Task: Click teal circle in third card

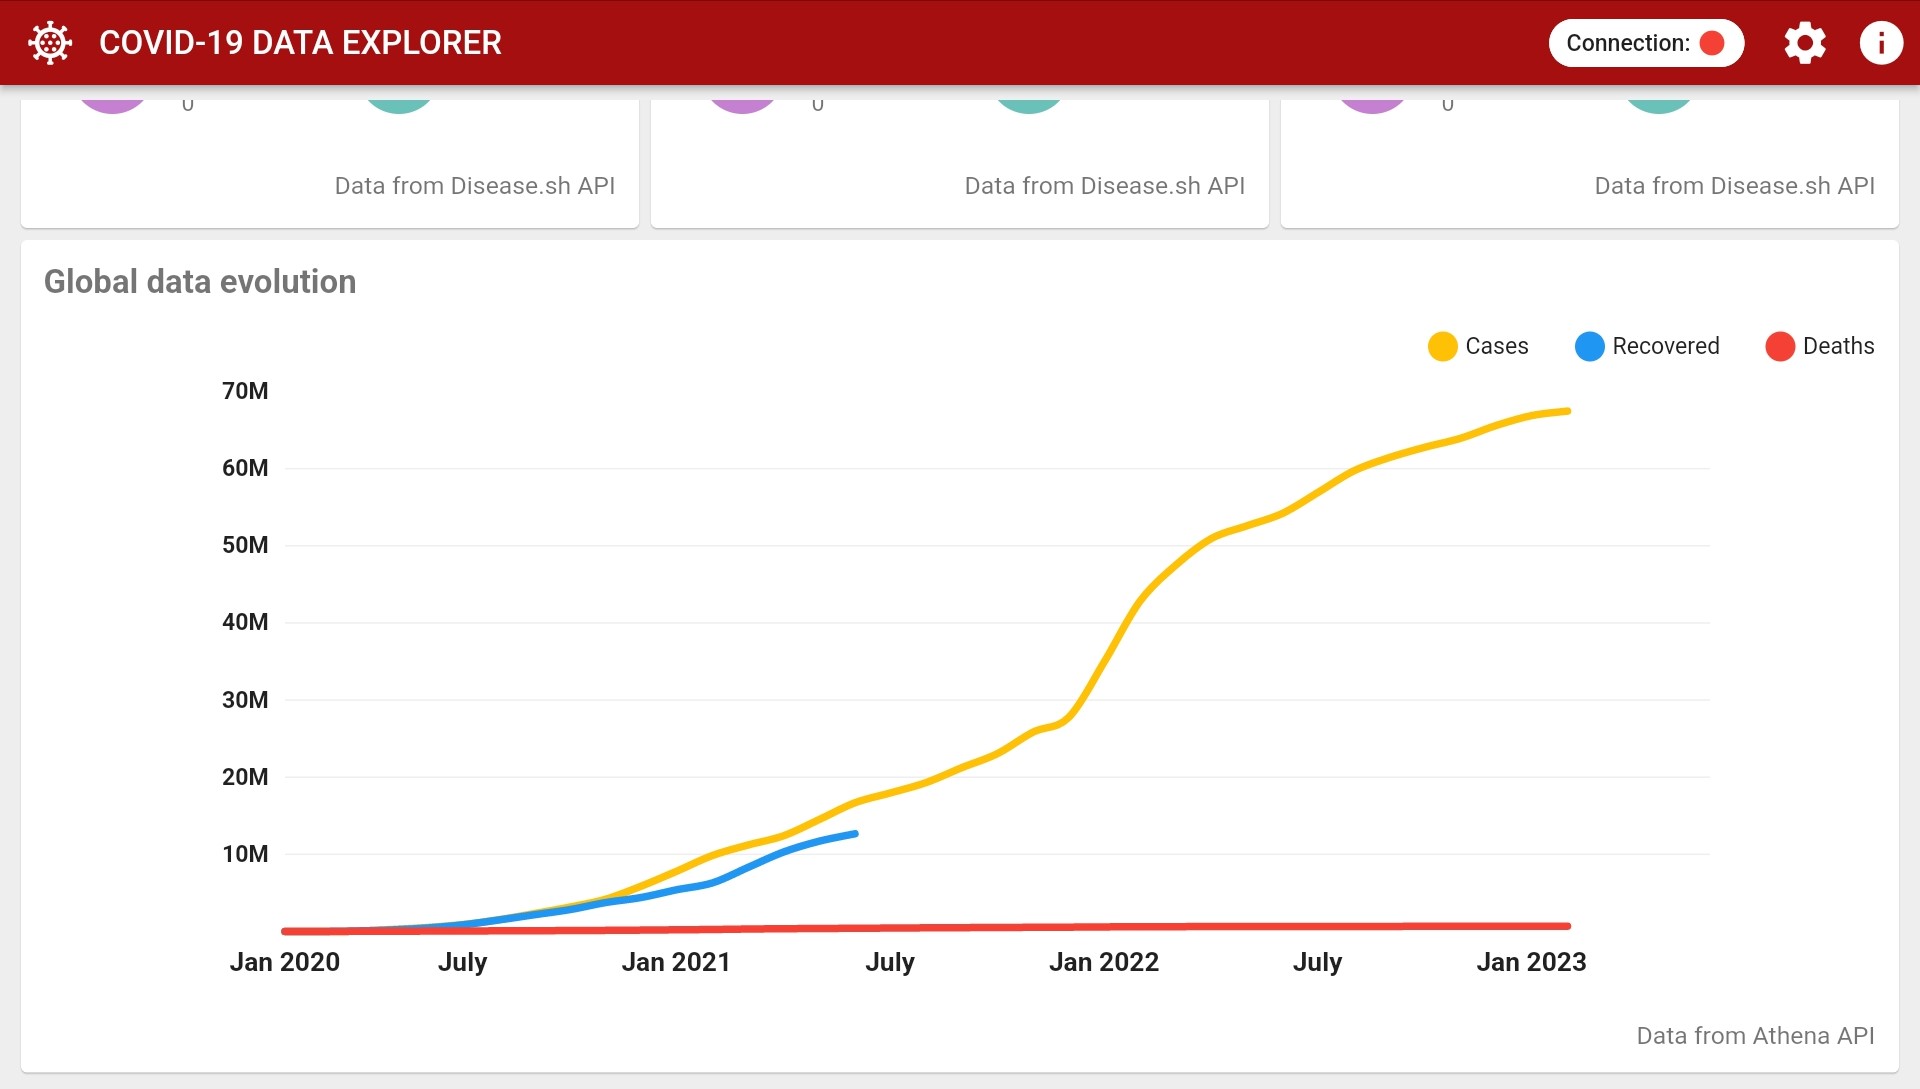Action: tap(1659, 105)
